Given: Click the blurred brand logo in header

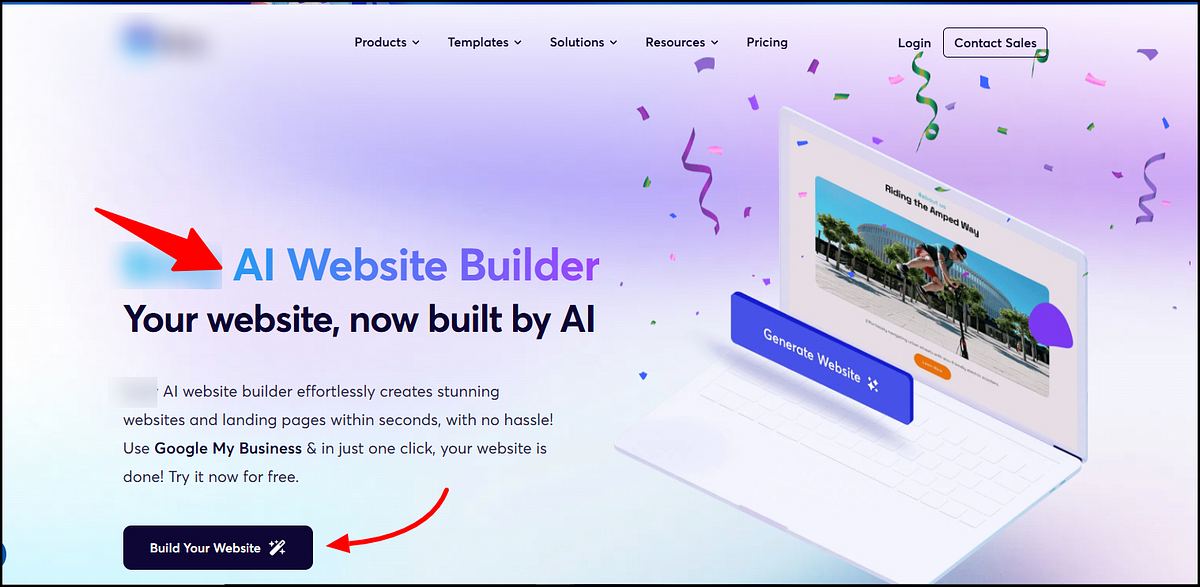Looking at the screenshot, I should [x=163, y=41].
